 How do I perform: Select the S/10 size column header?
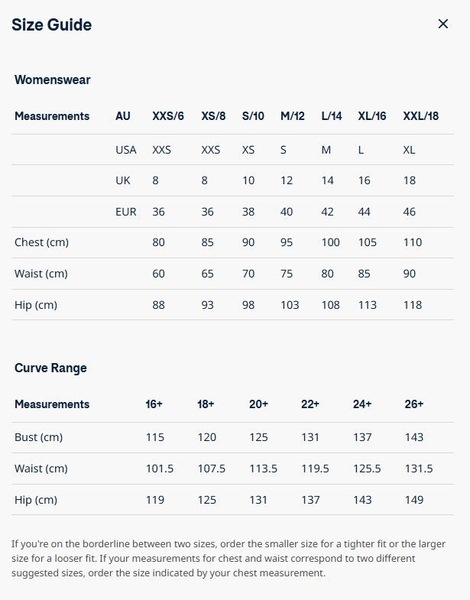[x=253, y=116]
